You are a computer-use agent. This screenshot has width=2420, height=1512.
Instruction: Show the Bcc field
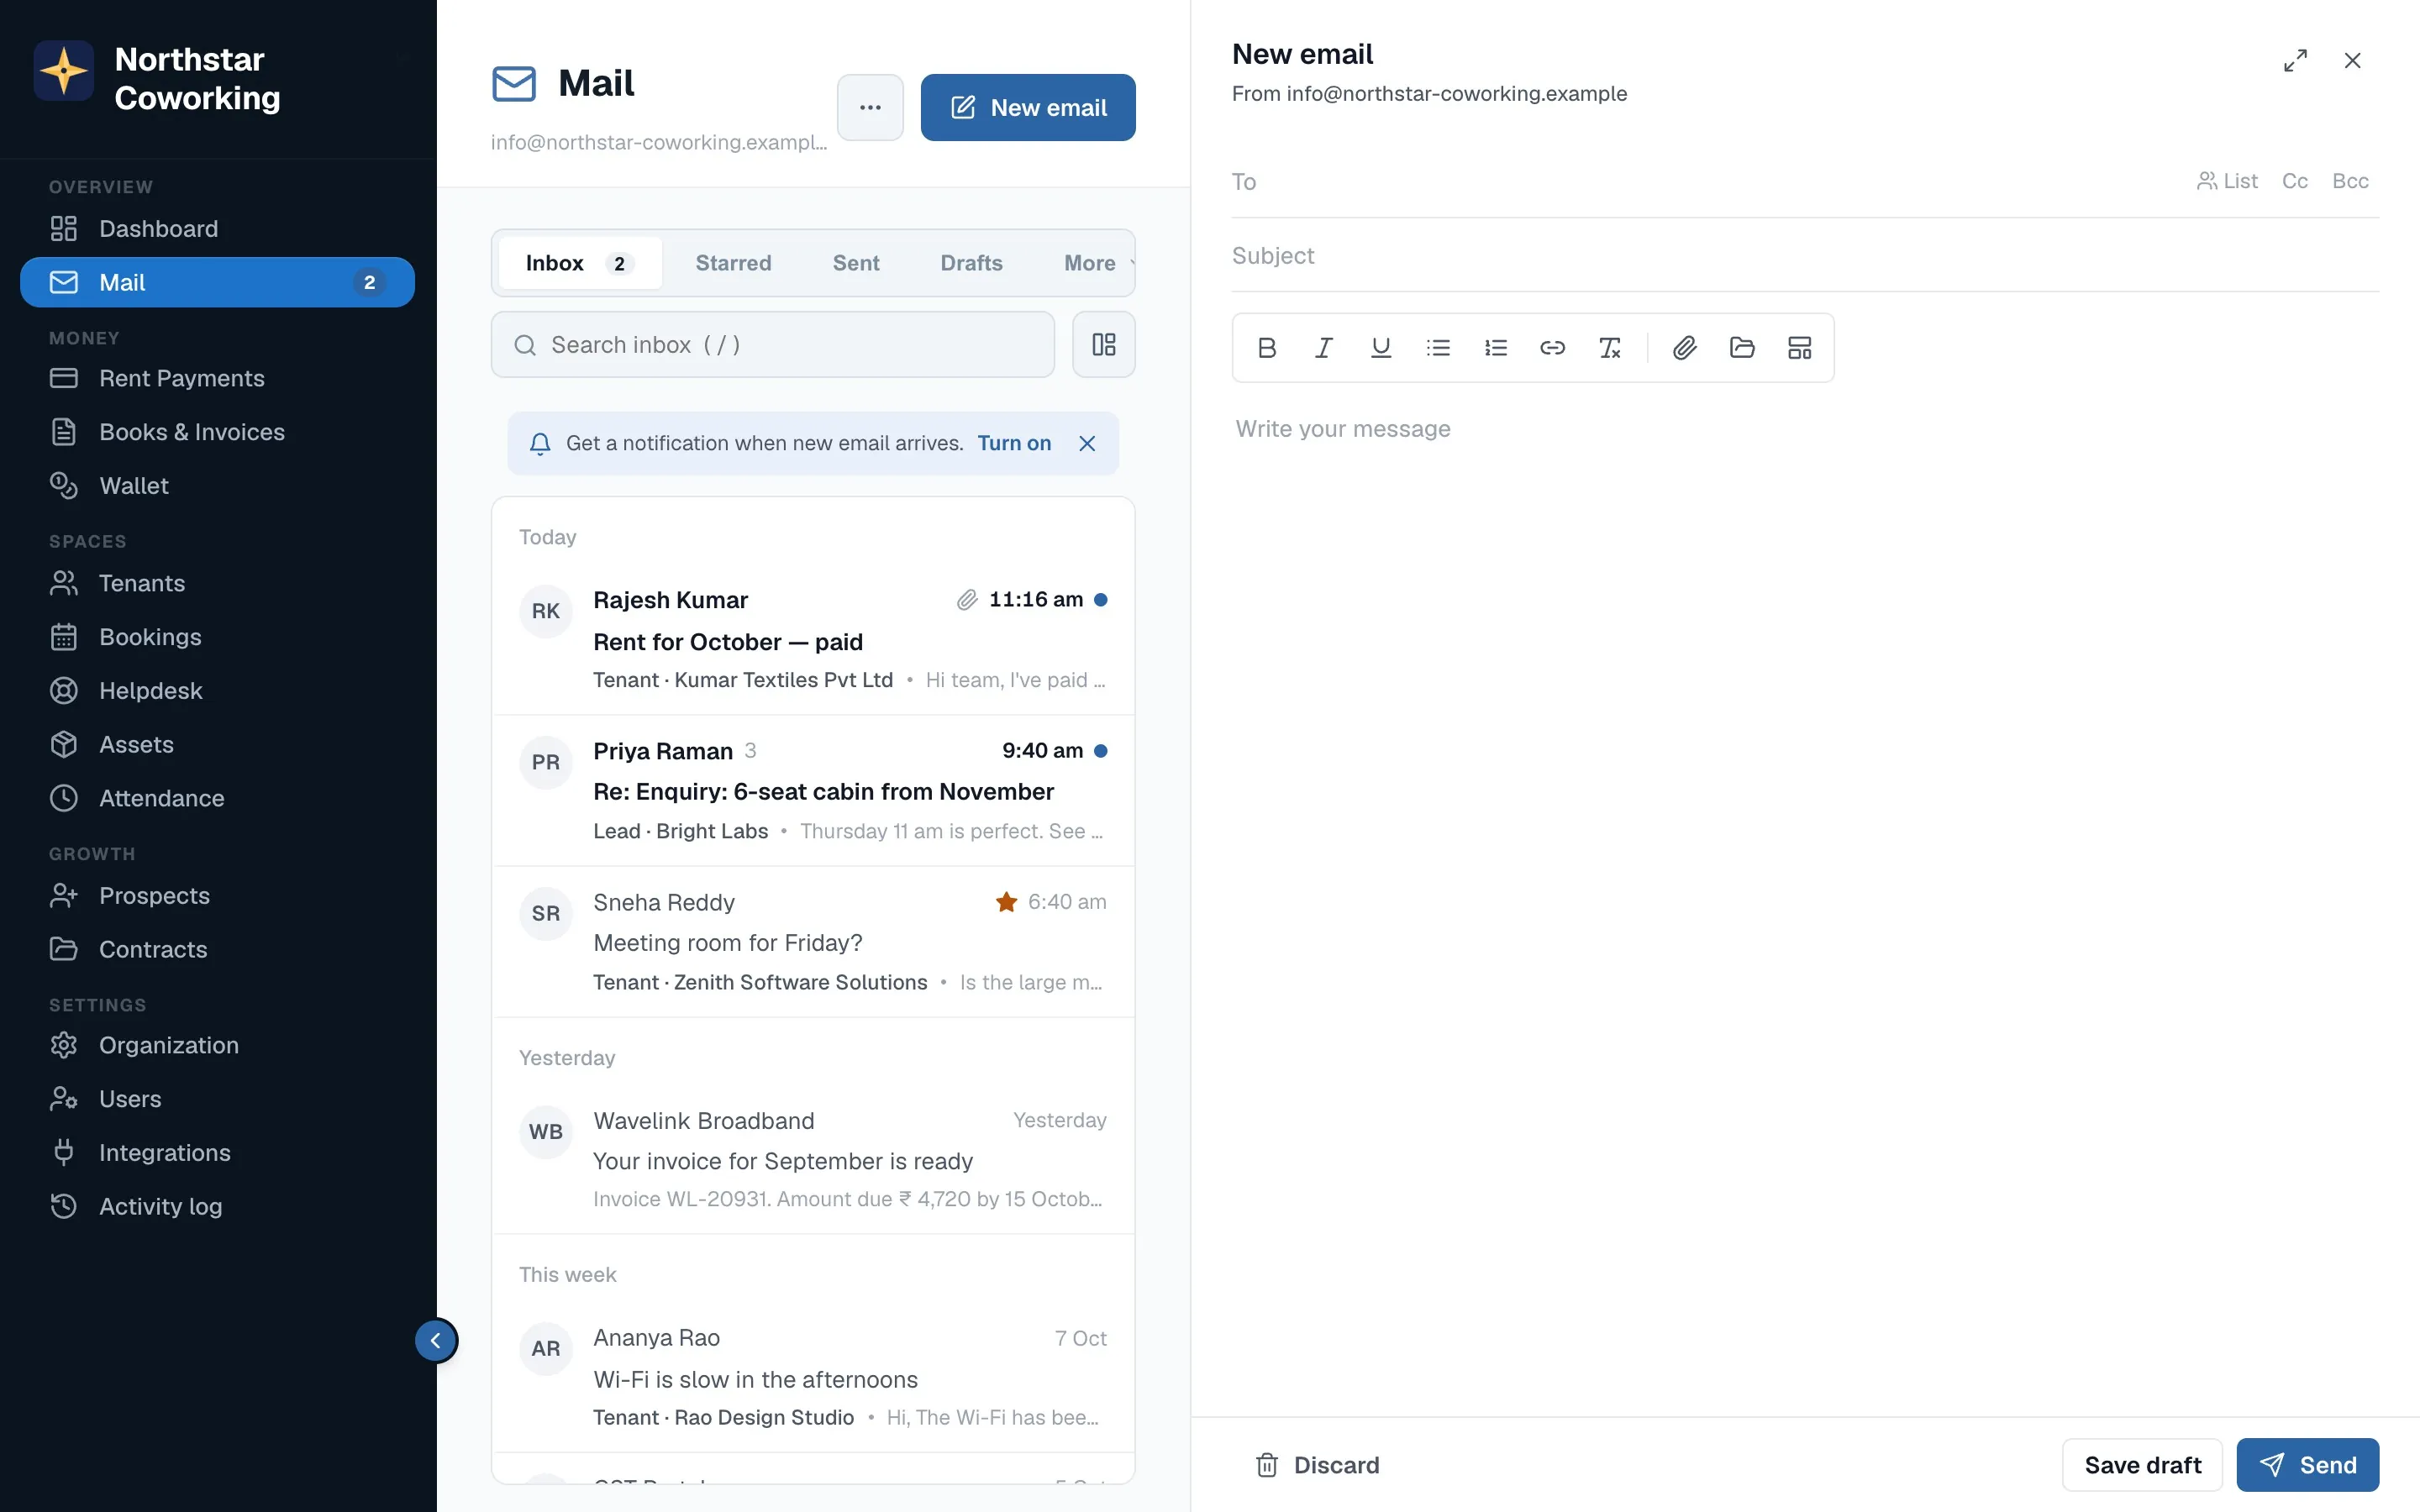tap(2350, 181)
